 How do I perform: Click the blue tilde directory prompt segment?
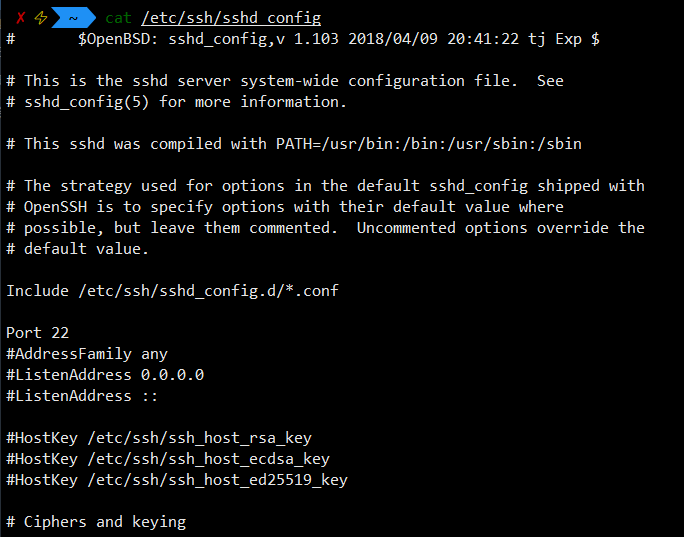73,18
